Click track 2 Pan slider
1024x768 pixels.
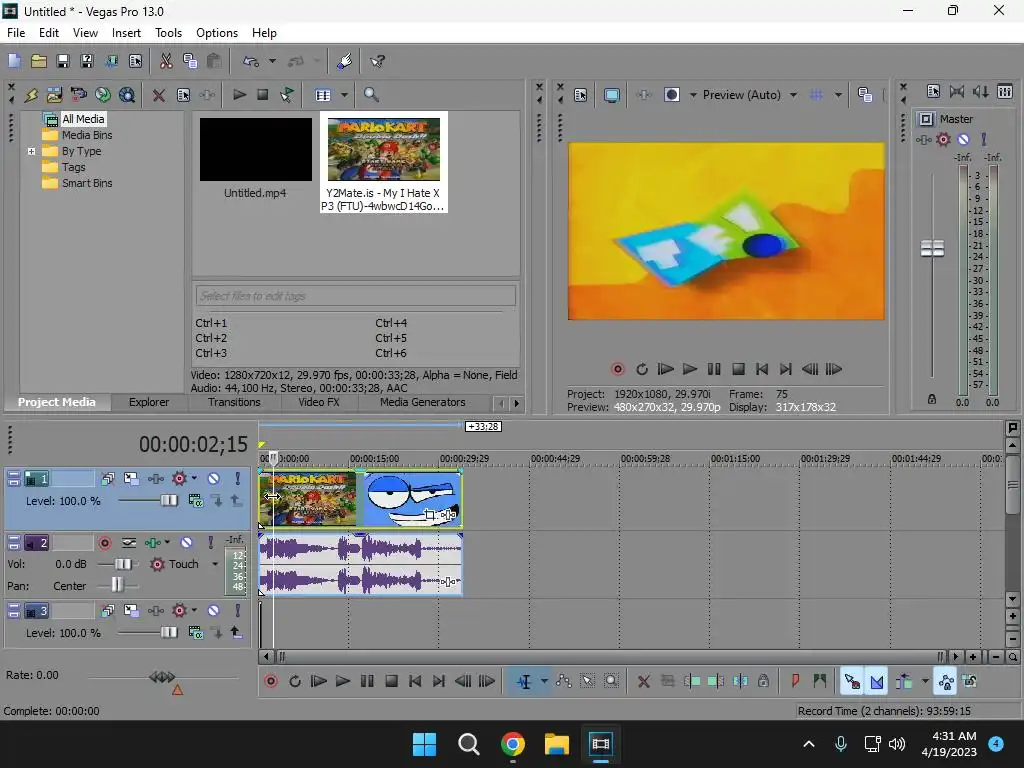pos(117,585)
